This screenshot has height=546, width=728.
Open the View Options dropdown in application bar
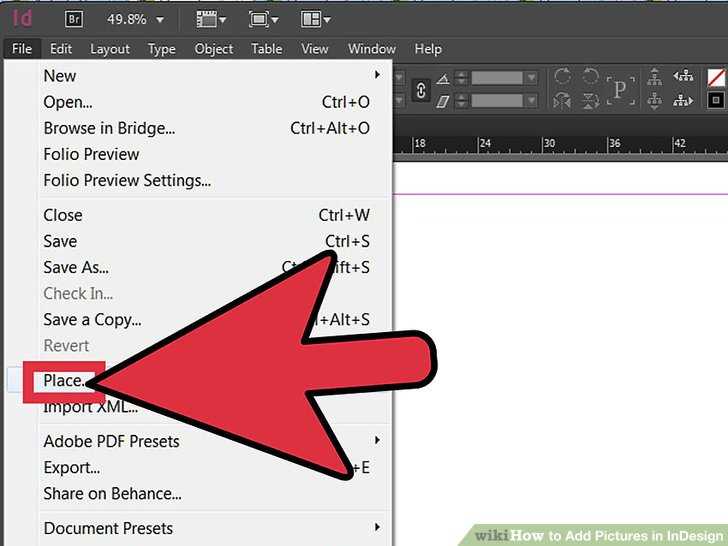pyautogui.click(x=211, y=20)
